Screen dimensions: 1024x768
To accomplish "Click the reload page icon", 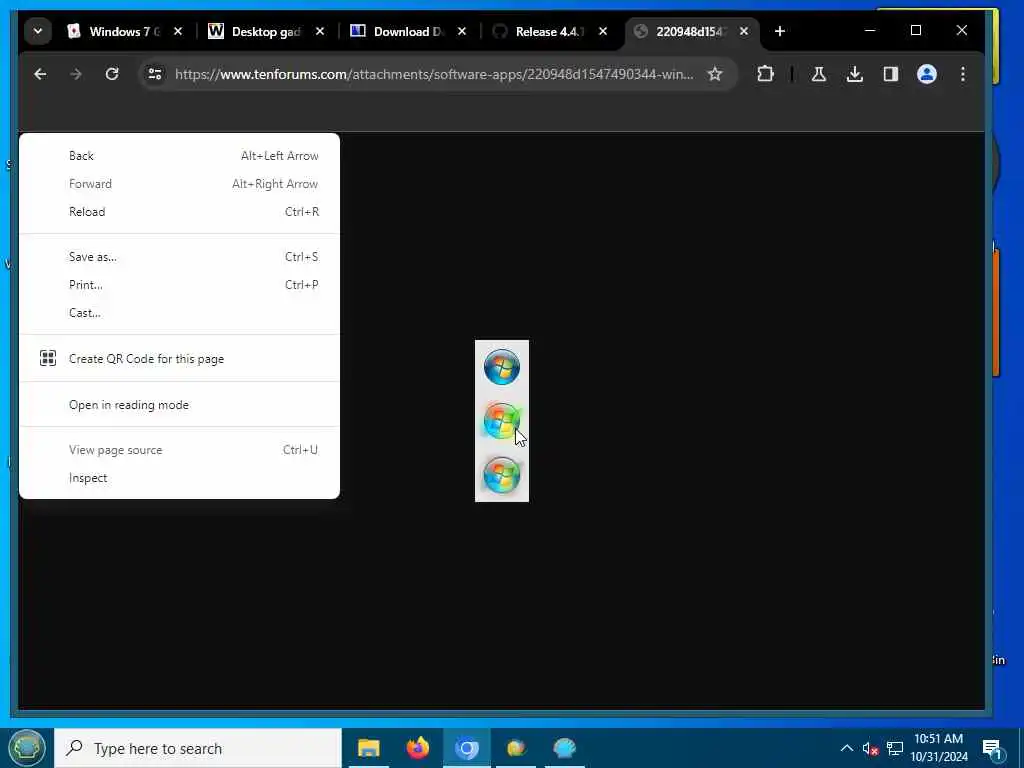I will pyautogui.click(x=112, y=74).
